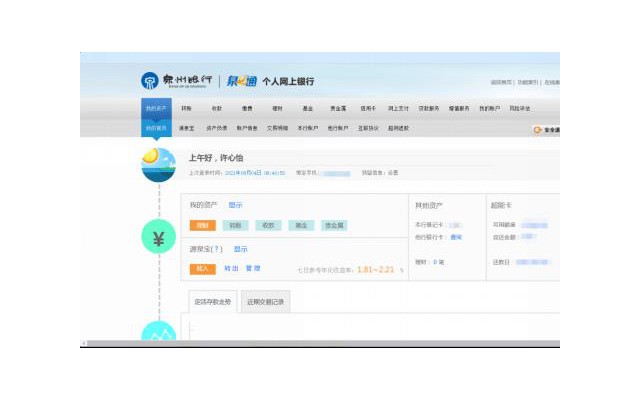Click the 泉e通 brand logo
This screenshot has width=640, height=400.
click(242, 81)
